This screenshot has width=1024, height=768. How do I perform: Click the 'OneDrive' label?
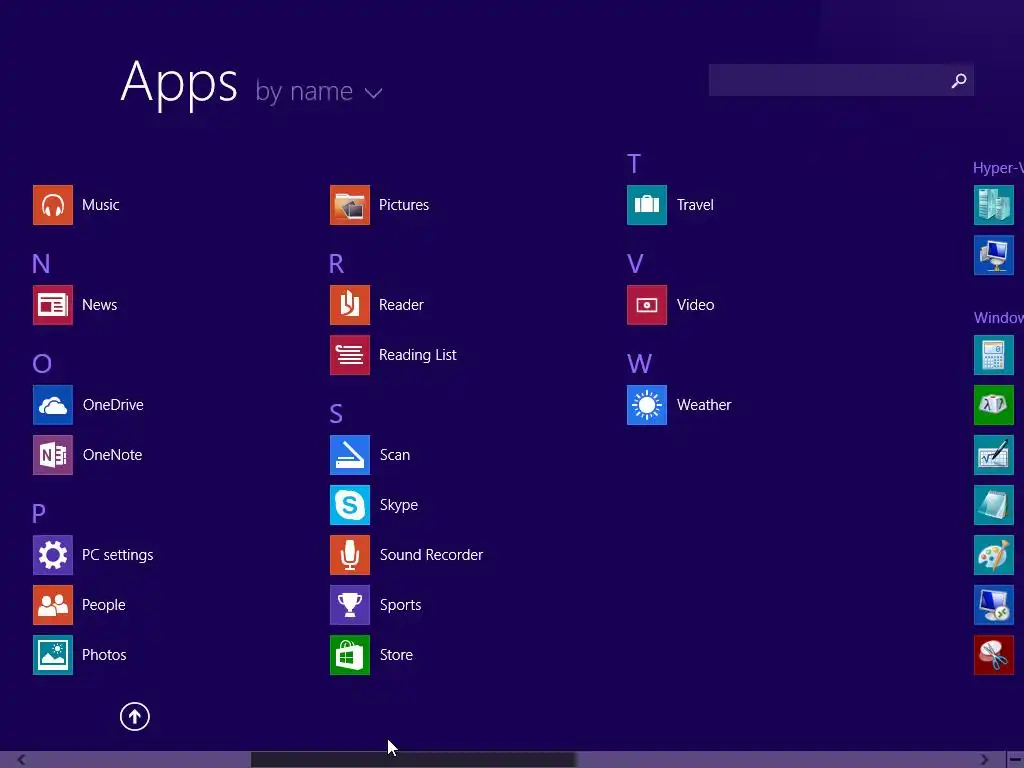coord(113,405)
